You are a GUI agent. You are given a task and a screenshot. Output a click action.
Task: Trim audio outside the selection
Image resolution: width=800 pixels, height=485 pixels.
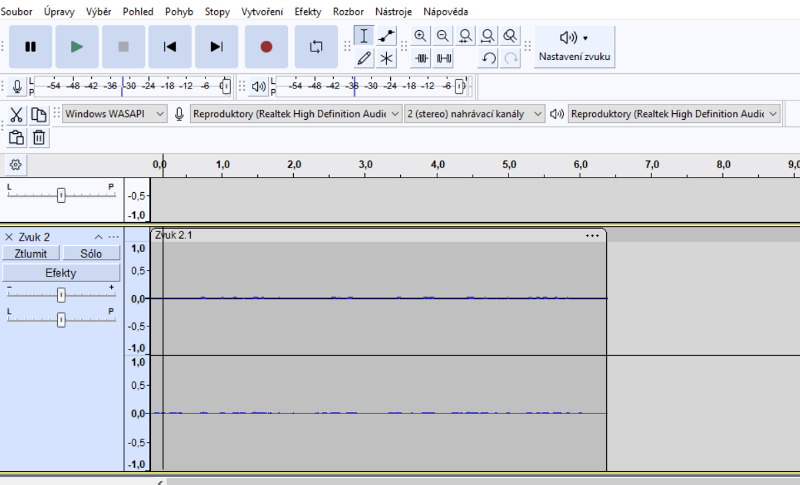(x=420, y=58)
